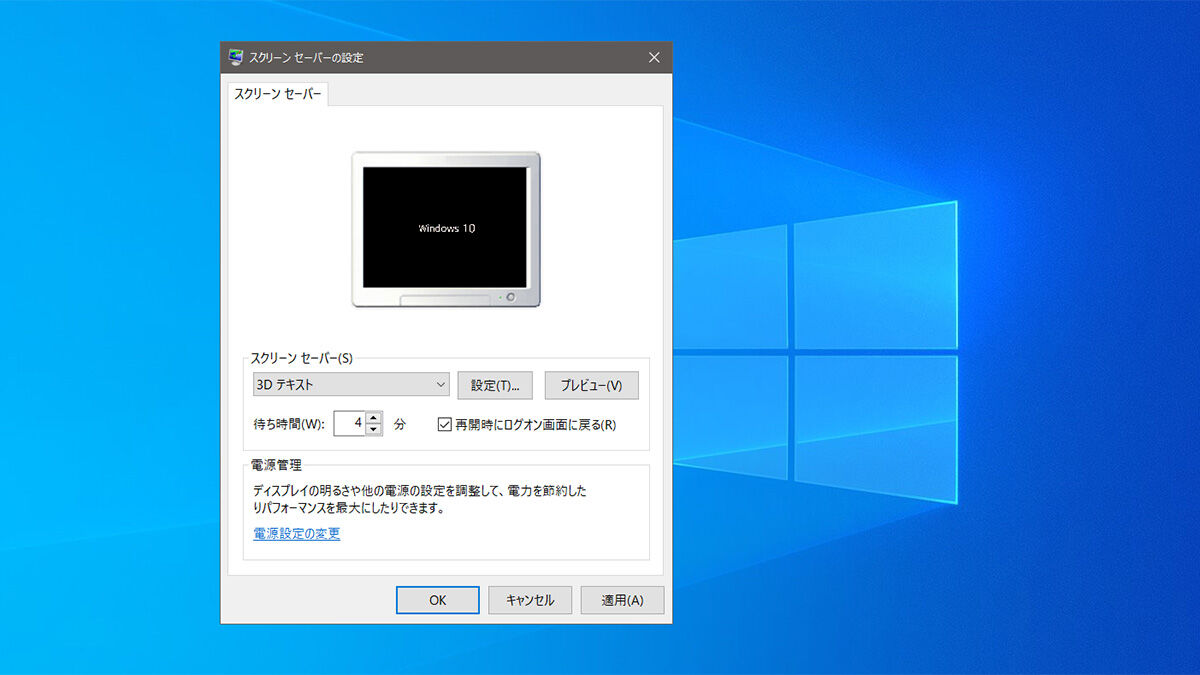Switch to the スクリーン セーバー tab
This screenshot has height=675, width=1200.
[x=277, y=94]
